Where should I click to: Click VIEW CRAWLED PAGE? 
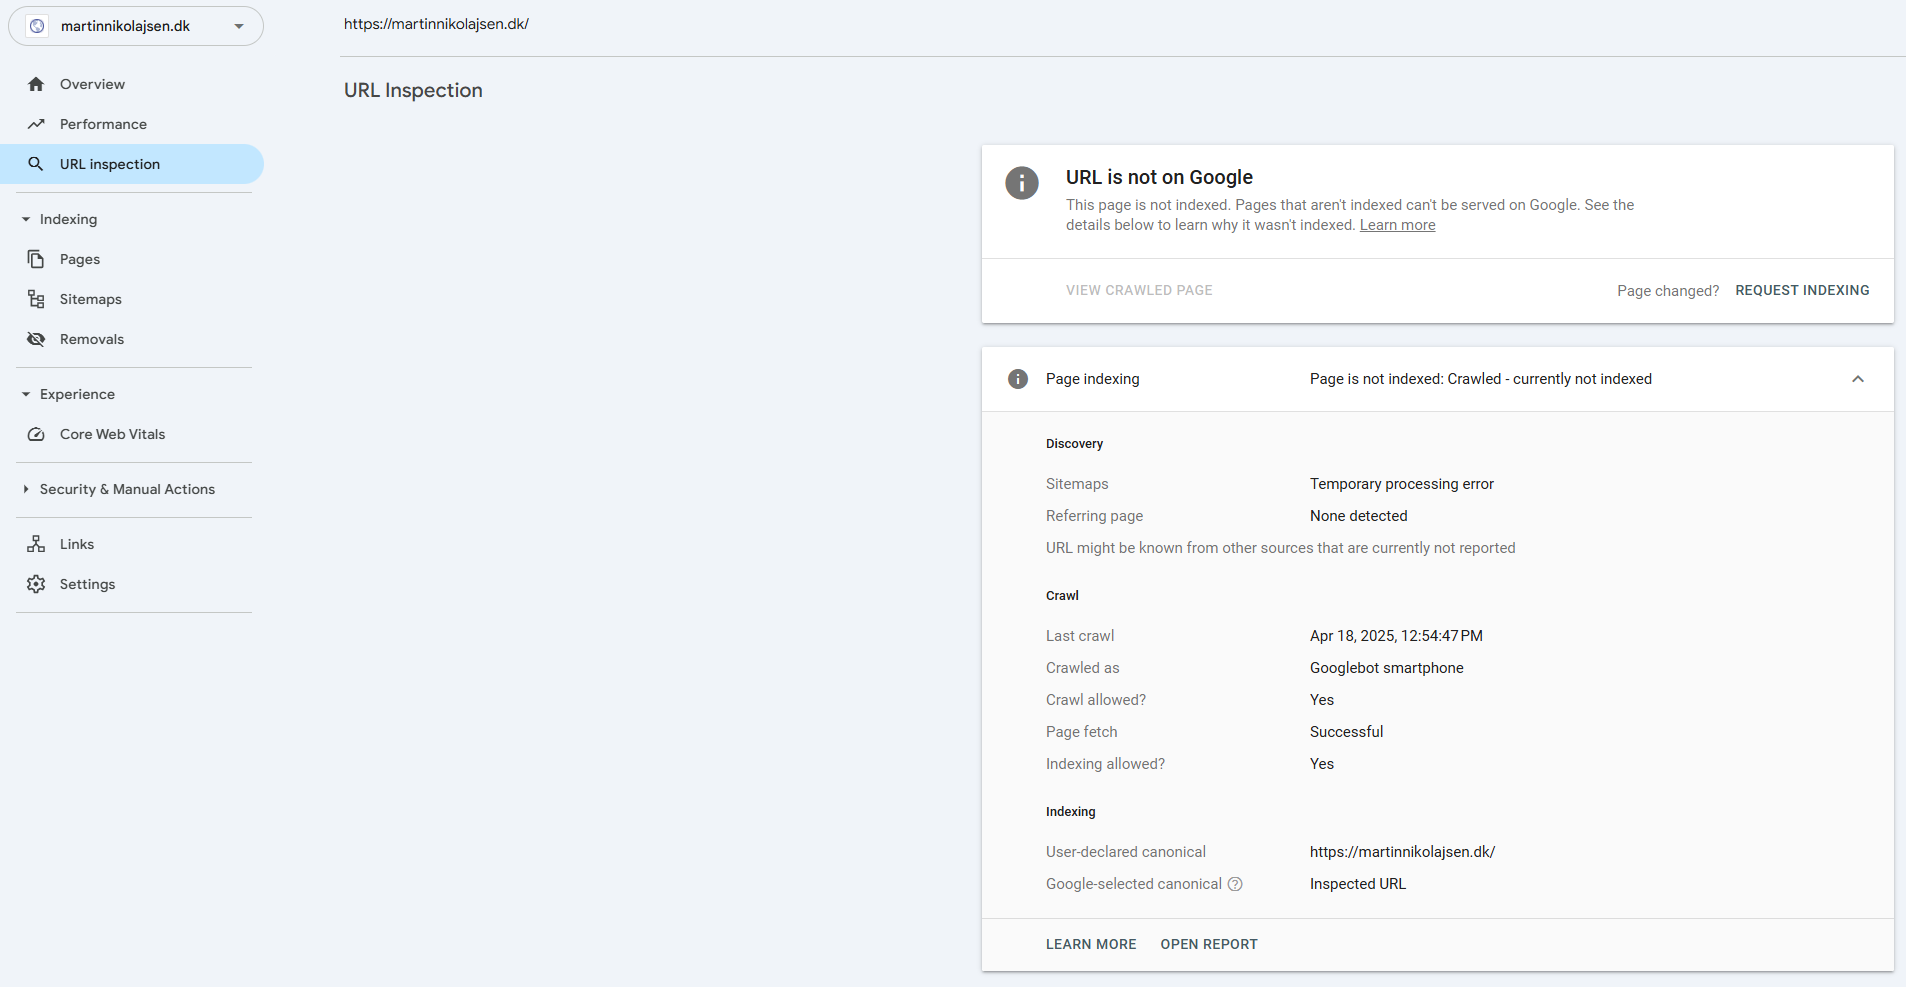[1139, 290]
